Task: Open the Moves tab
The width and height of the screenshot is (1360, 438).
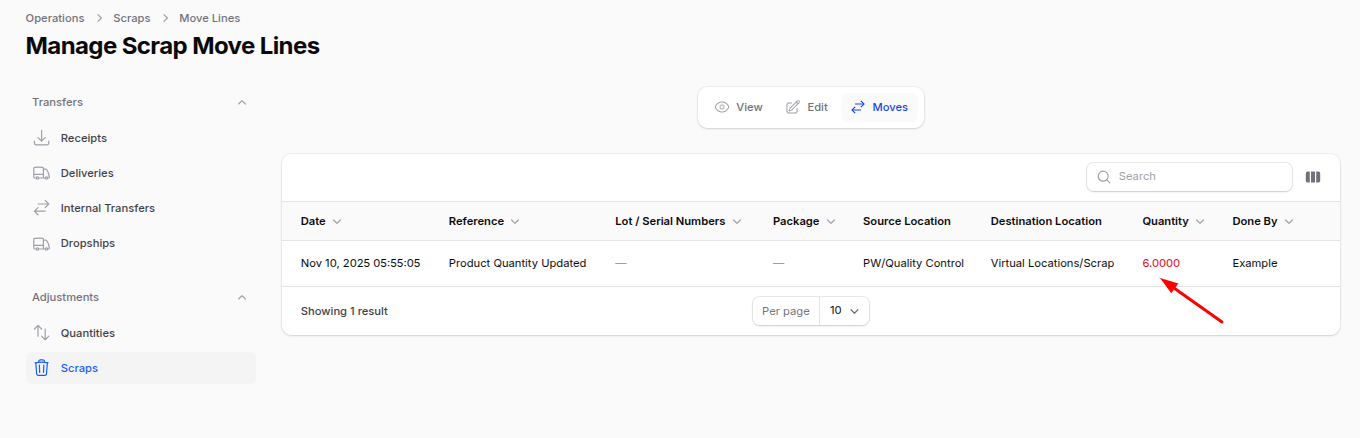Action: [x=879, y=107]
